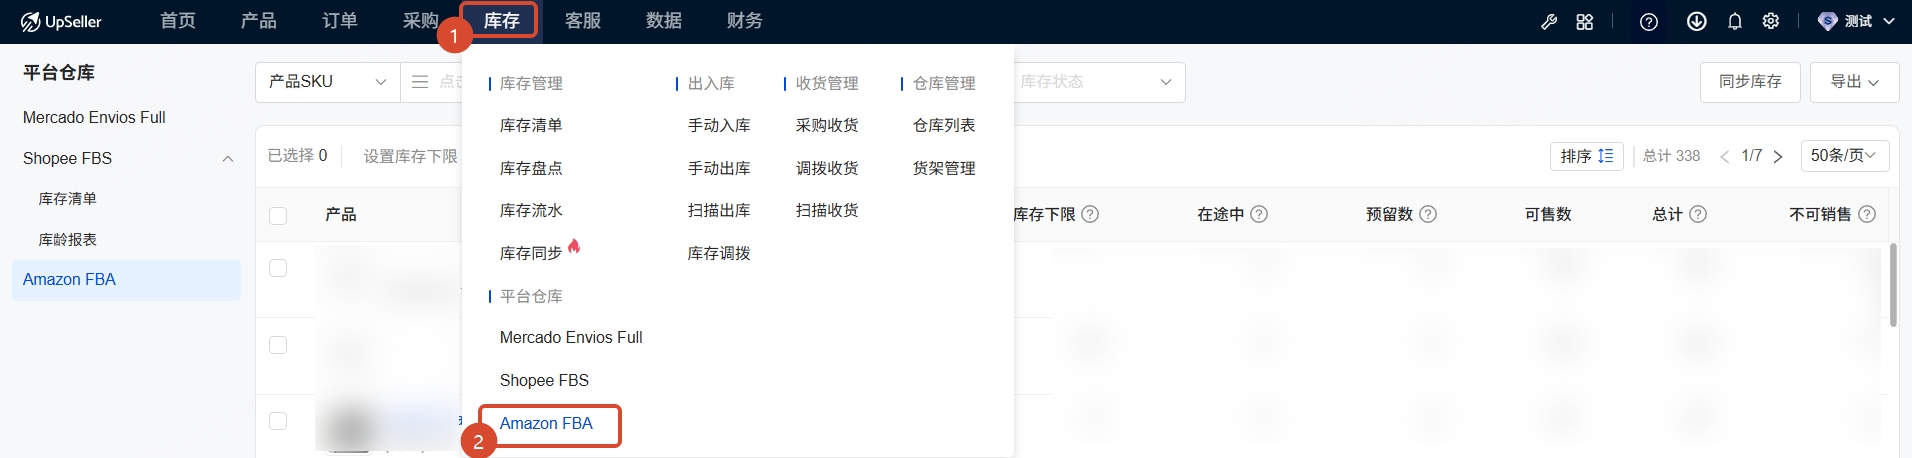This screenshot has height=458, width=1912.
Task: Select Amazon FBA in dropdown menu
Action: (547, 424)
